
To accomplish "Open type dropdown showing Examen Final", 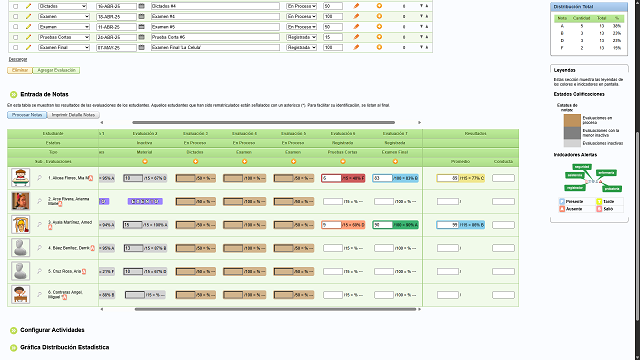I will coord(64,47).
